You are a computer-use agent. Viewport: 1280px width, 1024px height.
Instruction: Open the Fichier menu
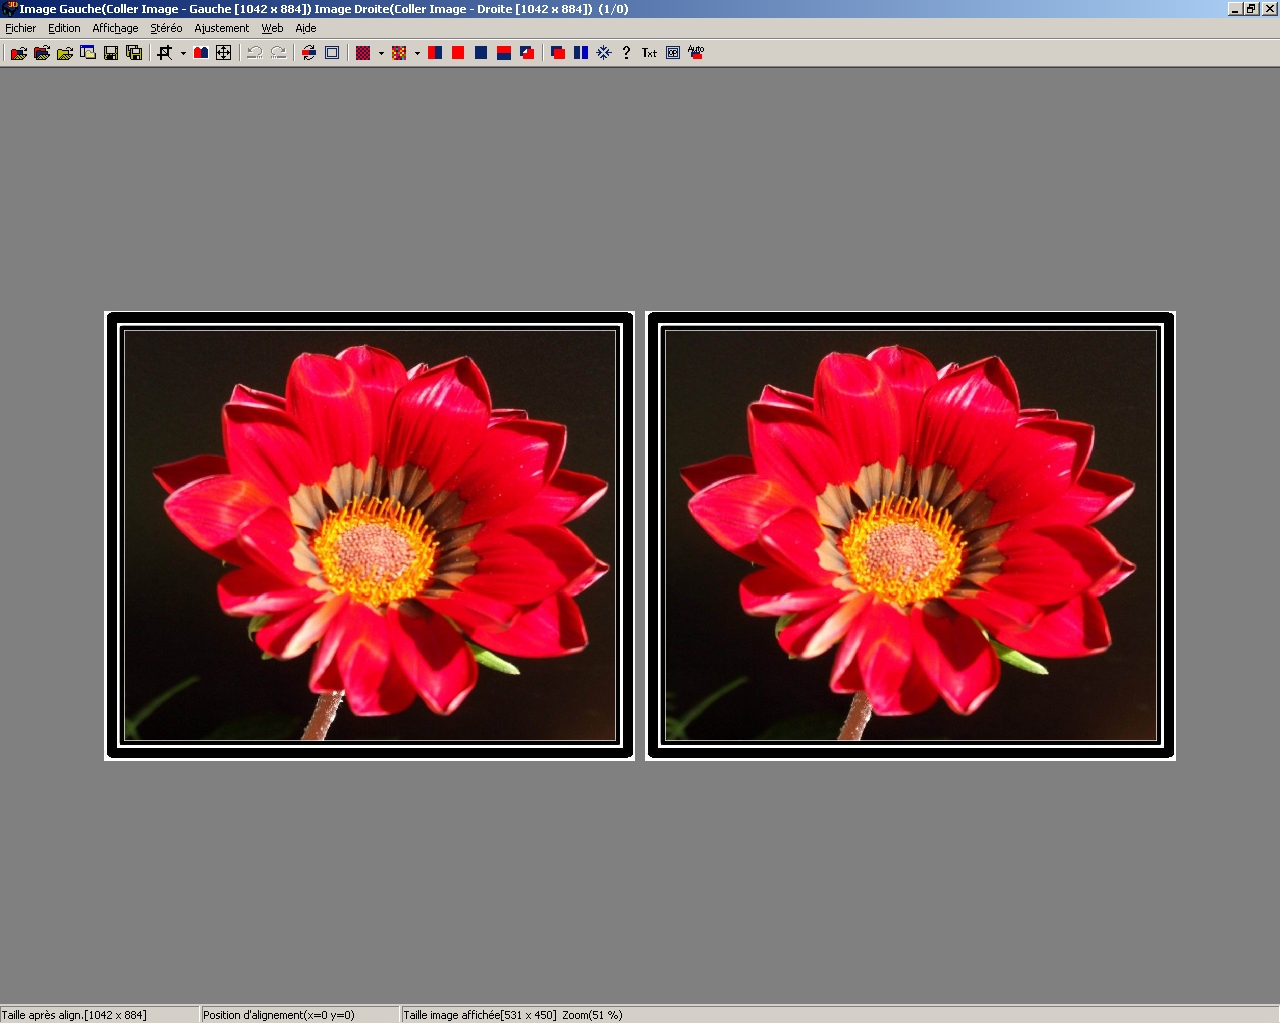click(21, 28)
